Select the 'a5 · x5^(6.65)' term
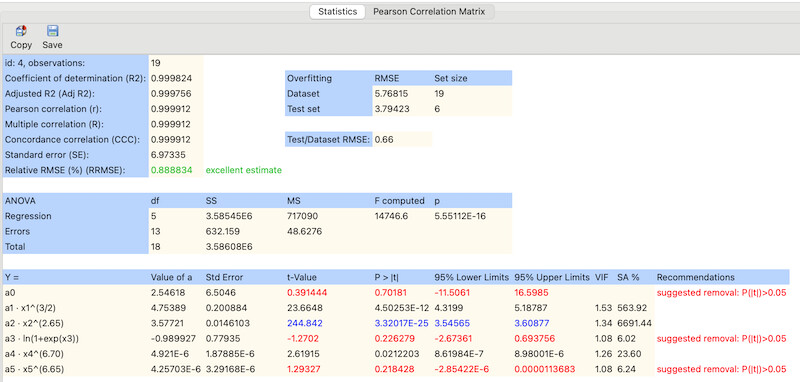 [33, 369]
